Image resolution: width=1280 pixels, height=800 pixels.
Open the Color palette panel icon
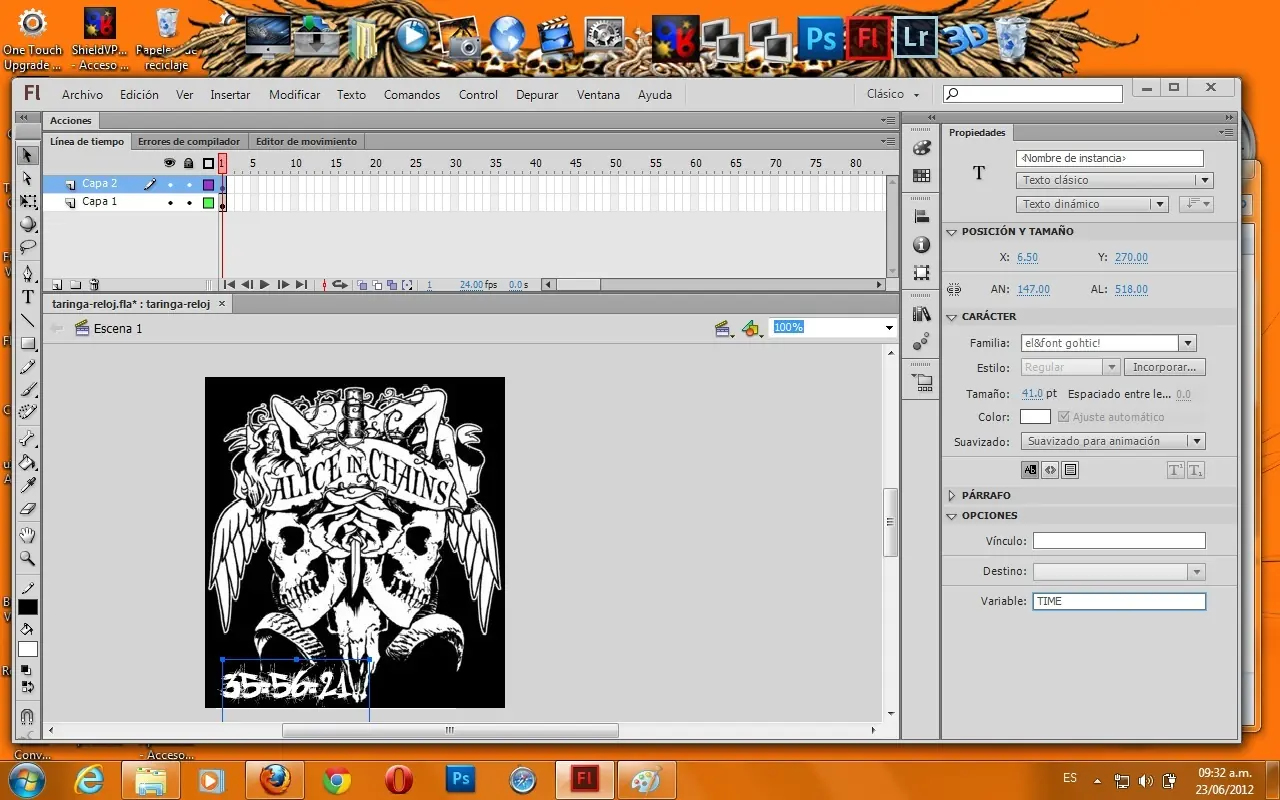[921, 147]
